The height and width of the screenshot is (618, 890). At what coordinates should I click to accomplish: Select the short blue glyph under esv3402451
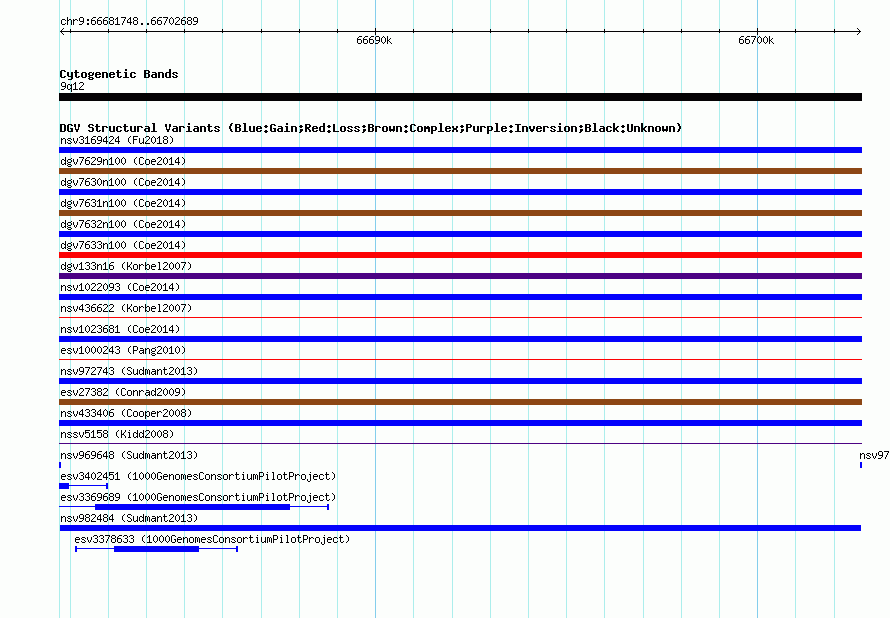(83, 486)
